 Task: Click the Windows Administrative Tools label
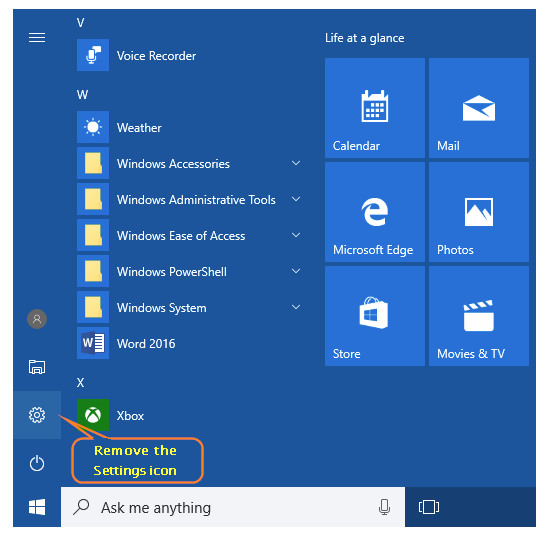coord(196,200)
